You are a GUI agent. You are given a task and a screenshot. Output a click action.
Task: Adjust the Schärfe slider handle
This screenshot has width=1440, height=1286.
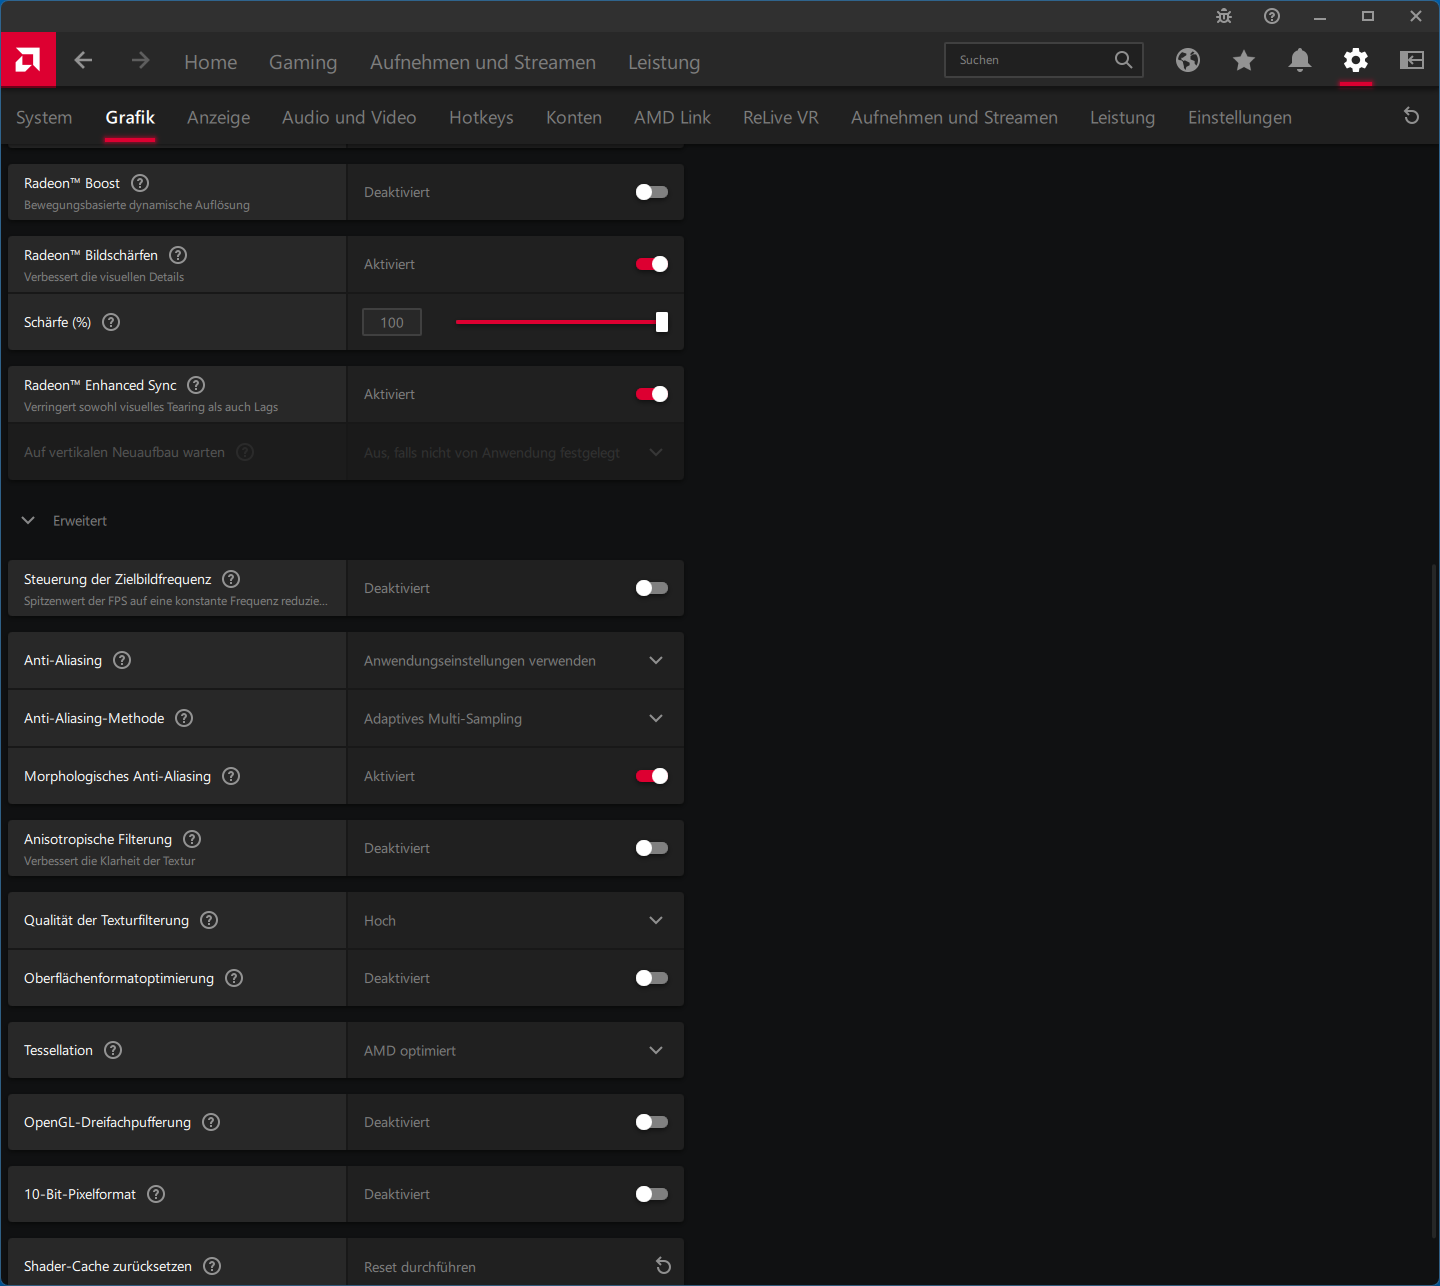662,322
